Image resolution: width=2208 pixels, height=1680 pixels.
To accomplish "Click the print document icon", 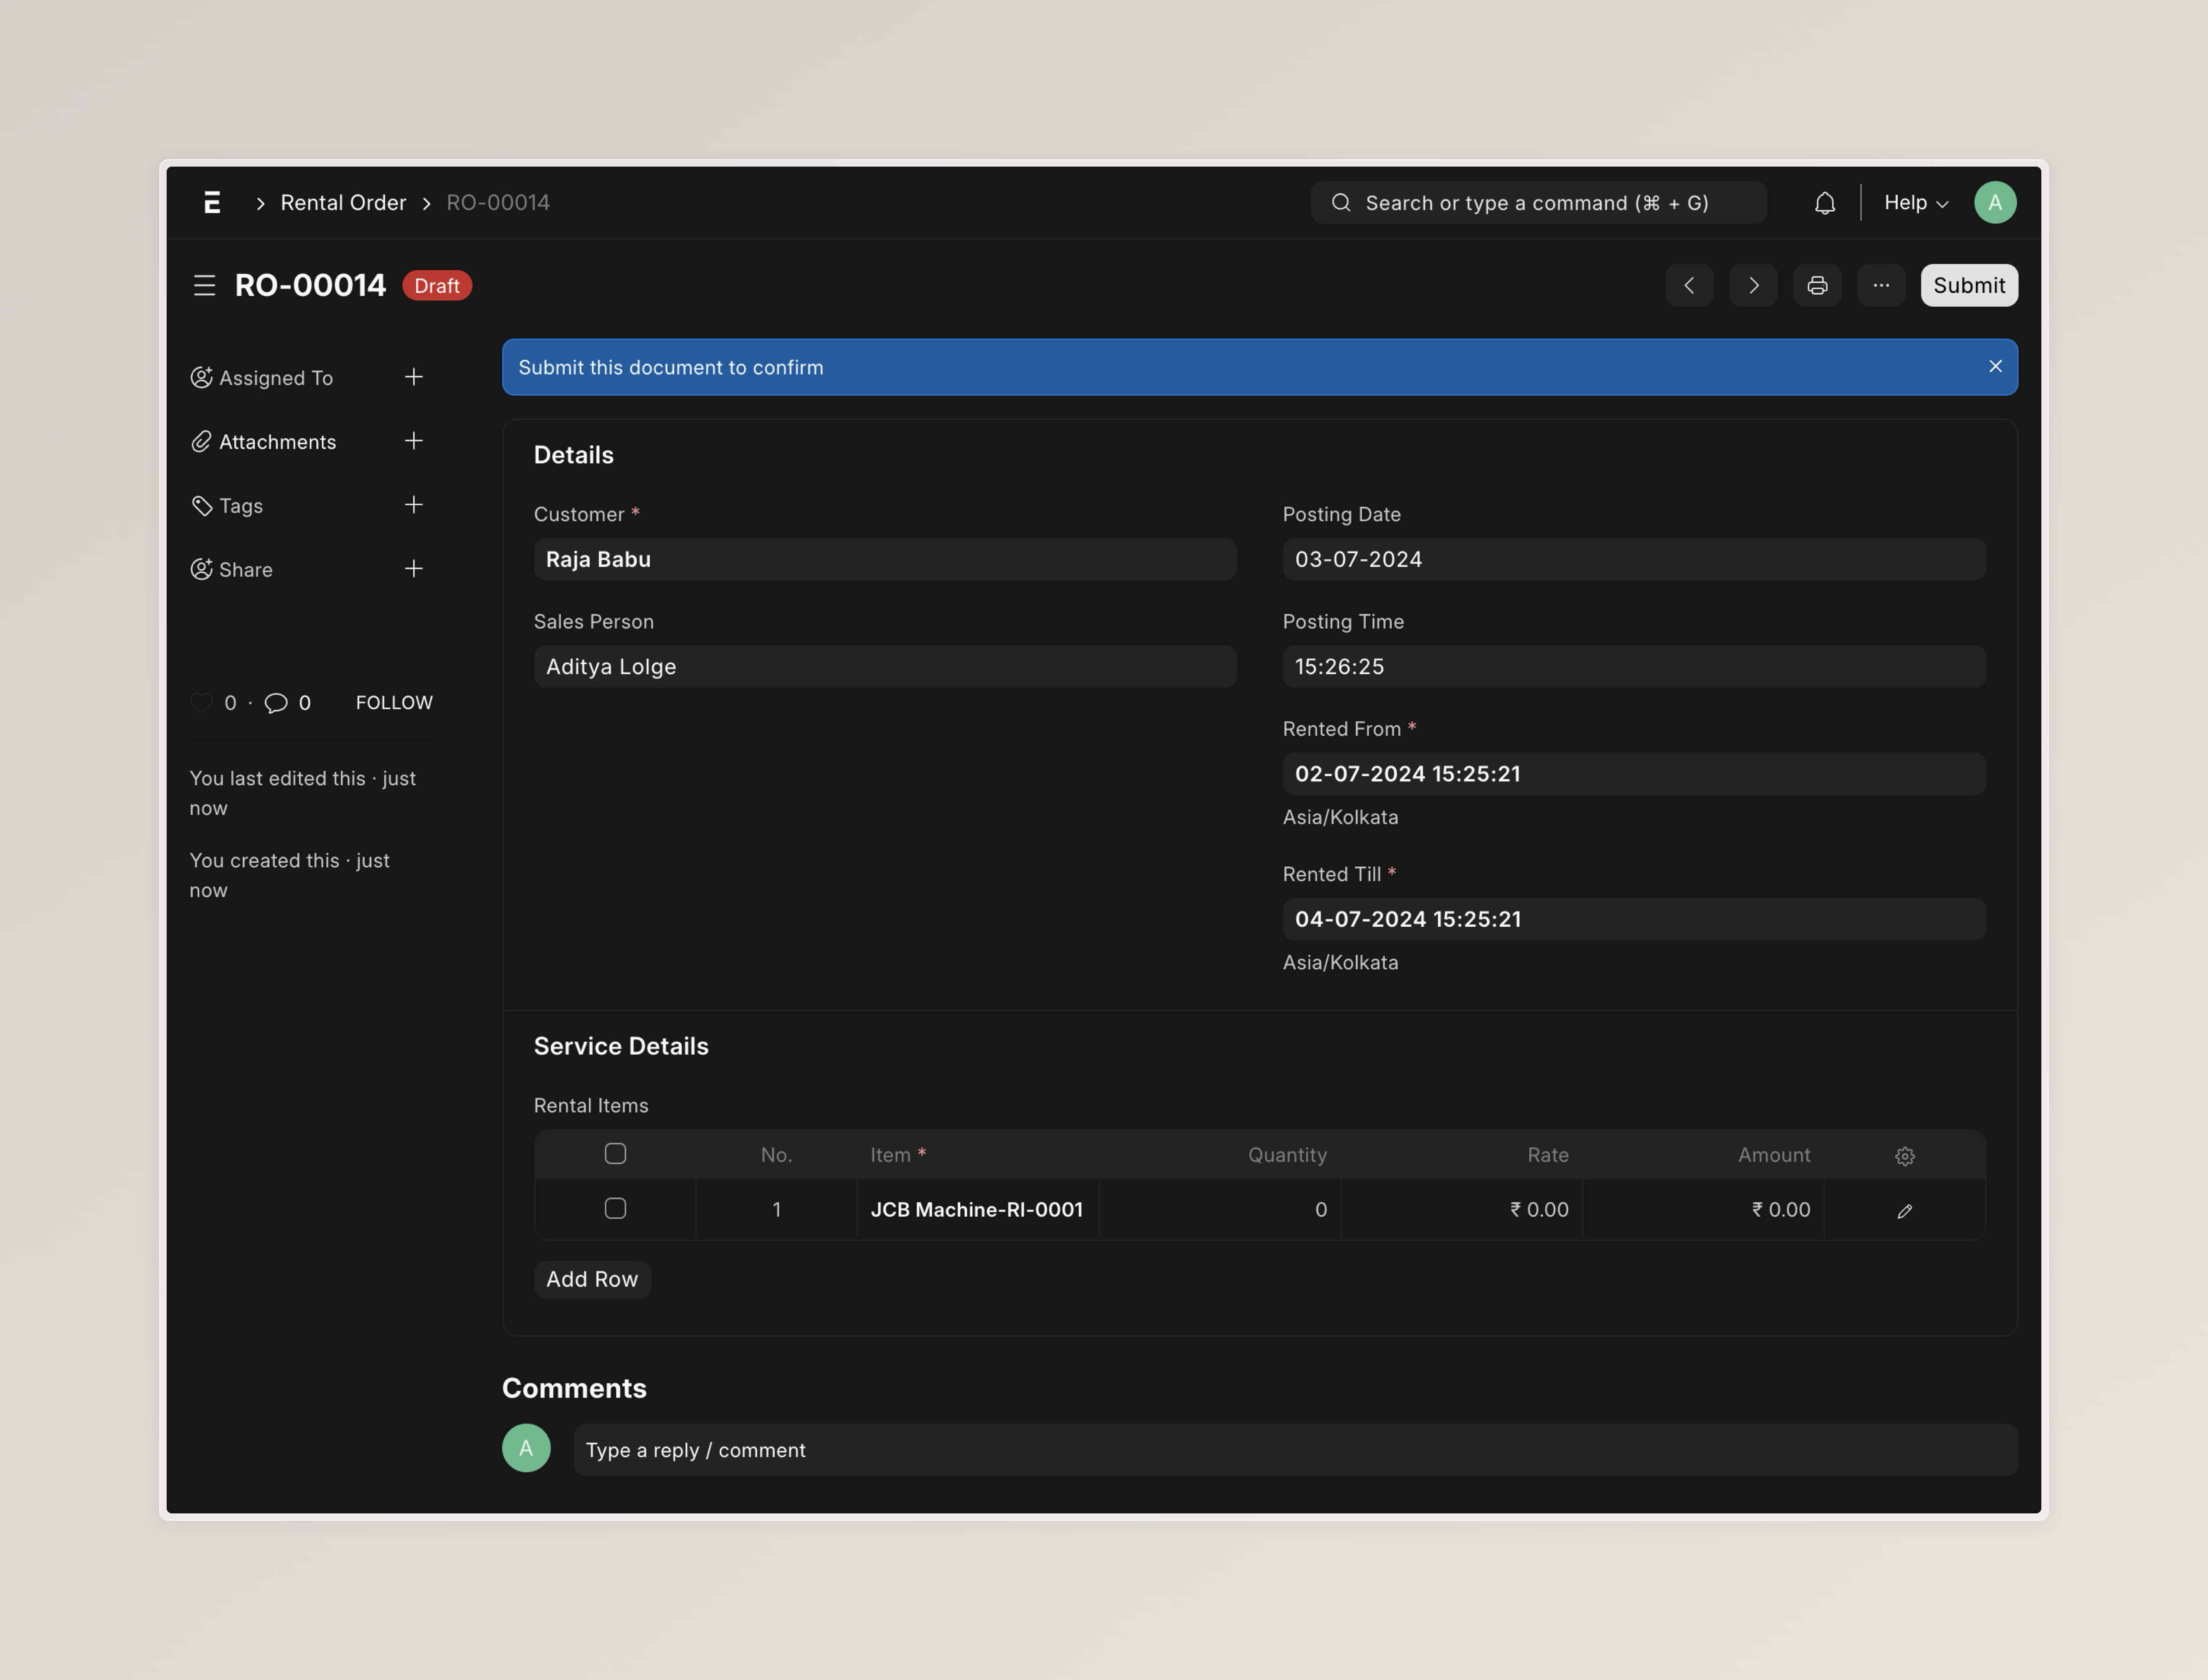I will point(1817,286).
